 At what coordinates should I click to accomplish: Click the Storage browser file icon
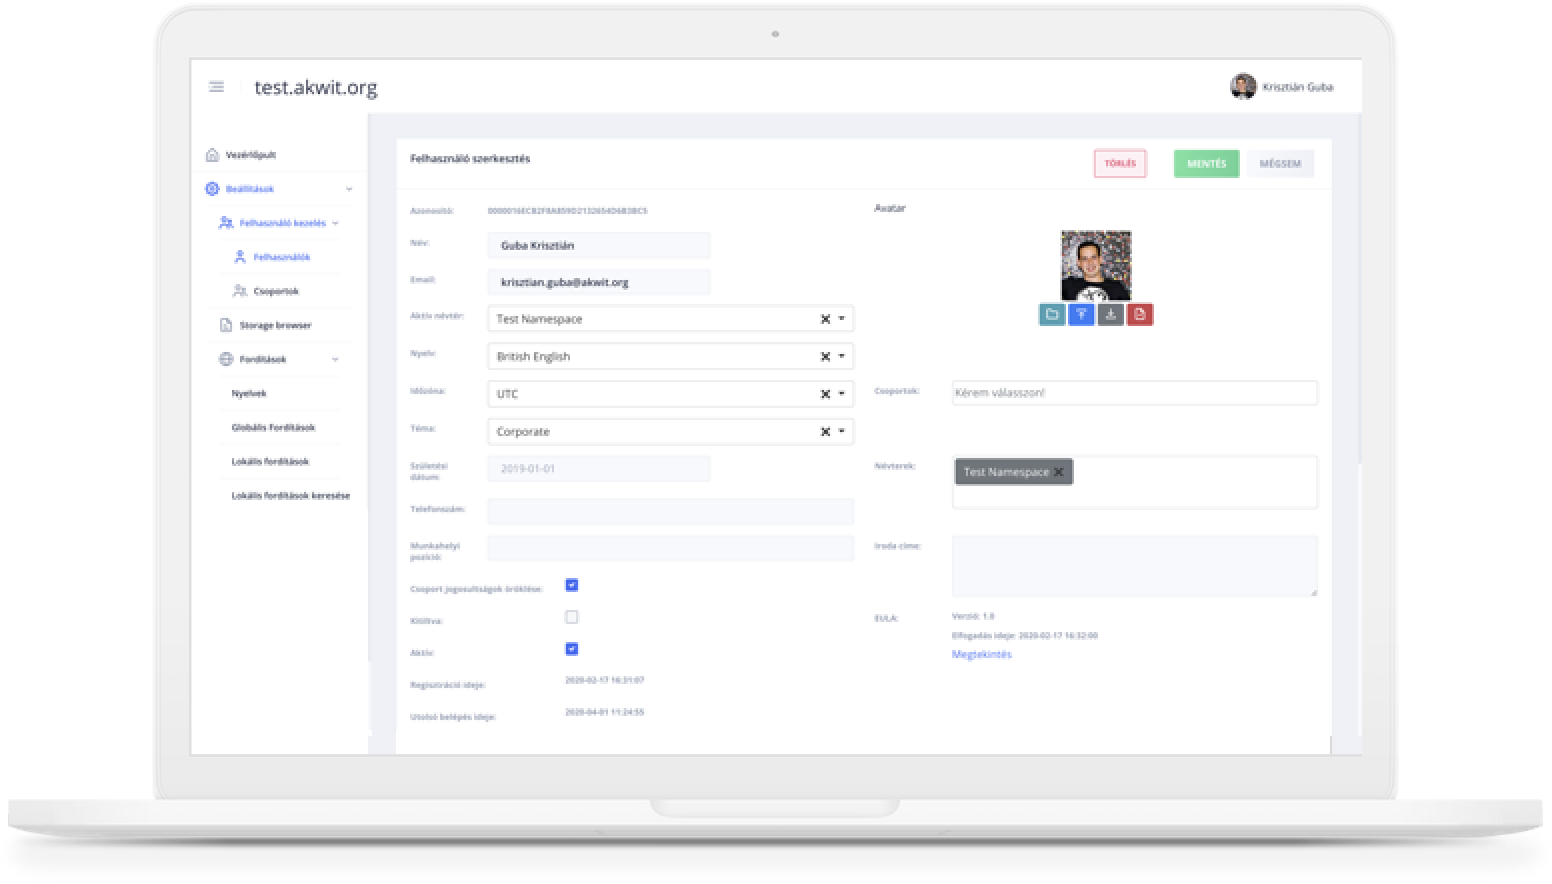[226, 325]
